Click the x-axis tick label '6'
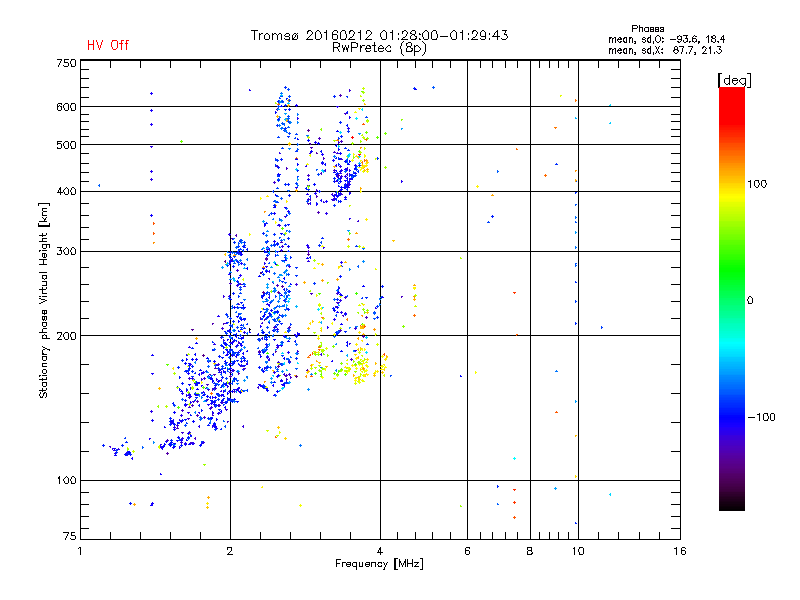Screen dimensions: 800x600 467,551
